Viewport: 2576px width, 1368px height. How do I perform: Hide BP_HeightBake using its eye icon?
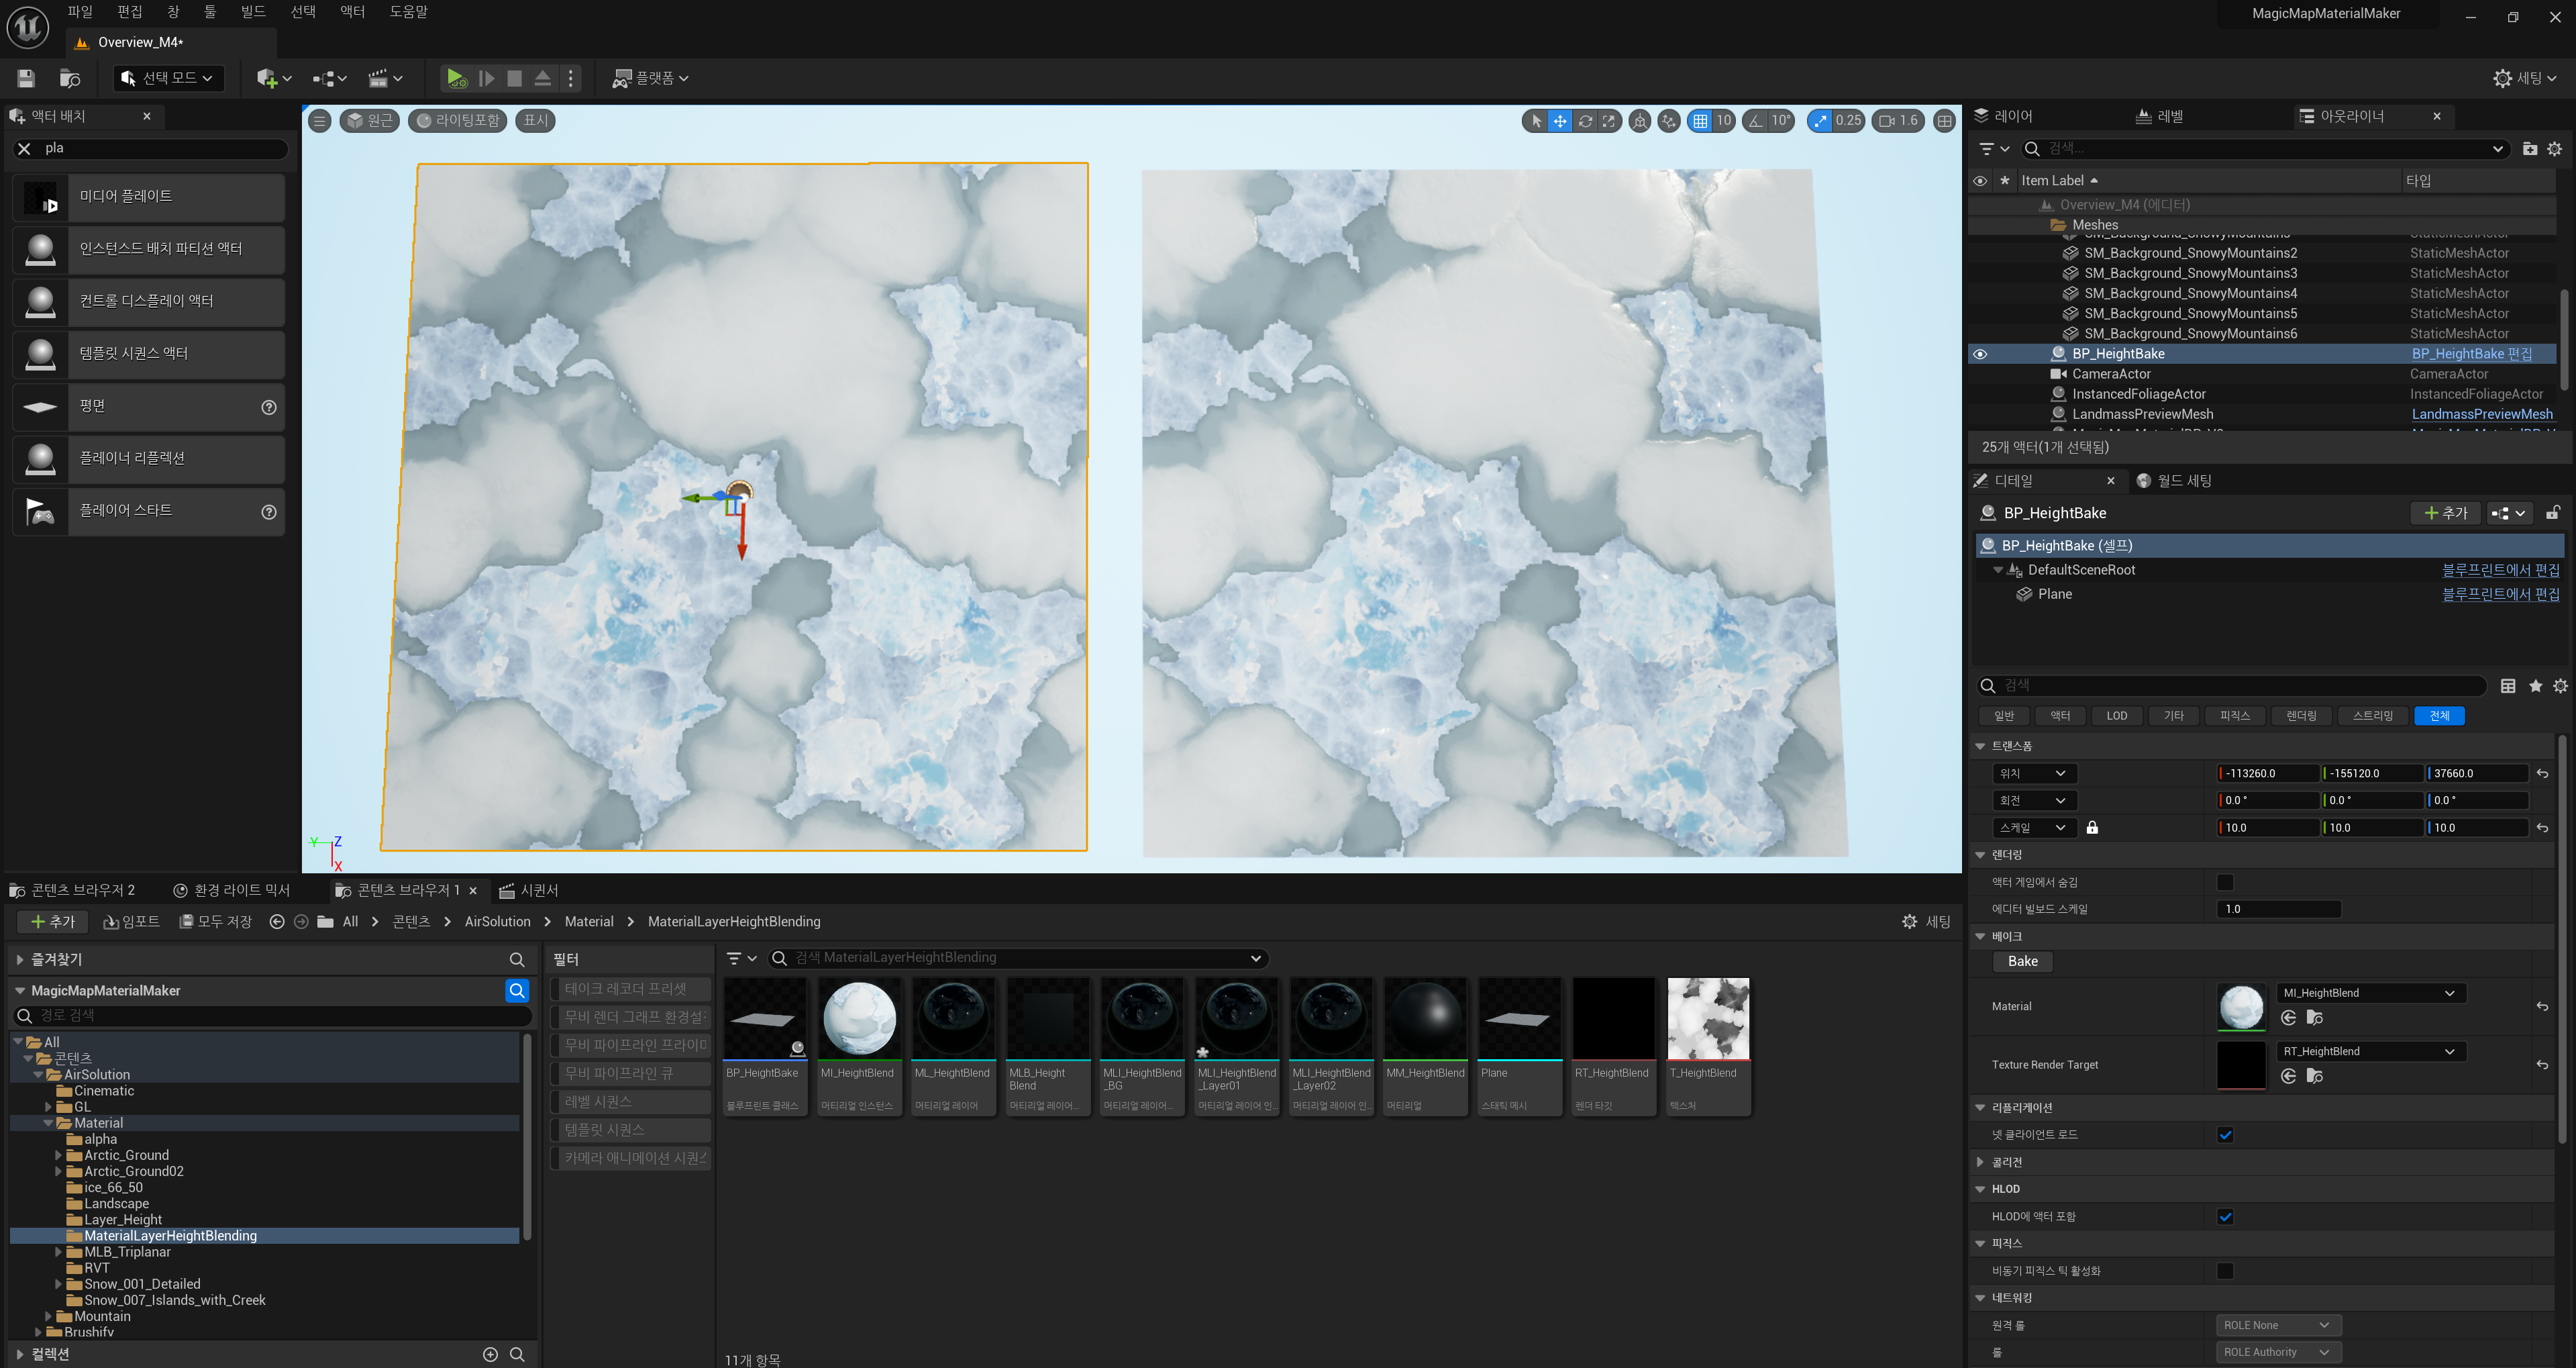pyautogui.click(x=1980, y=354)
